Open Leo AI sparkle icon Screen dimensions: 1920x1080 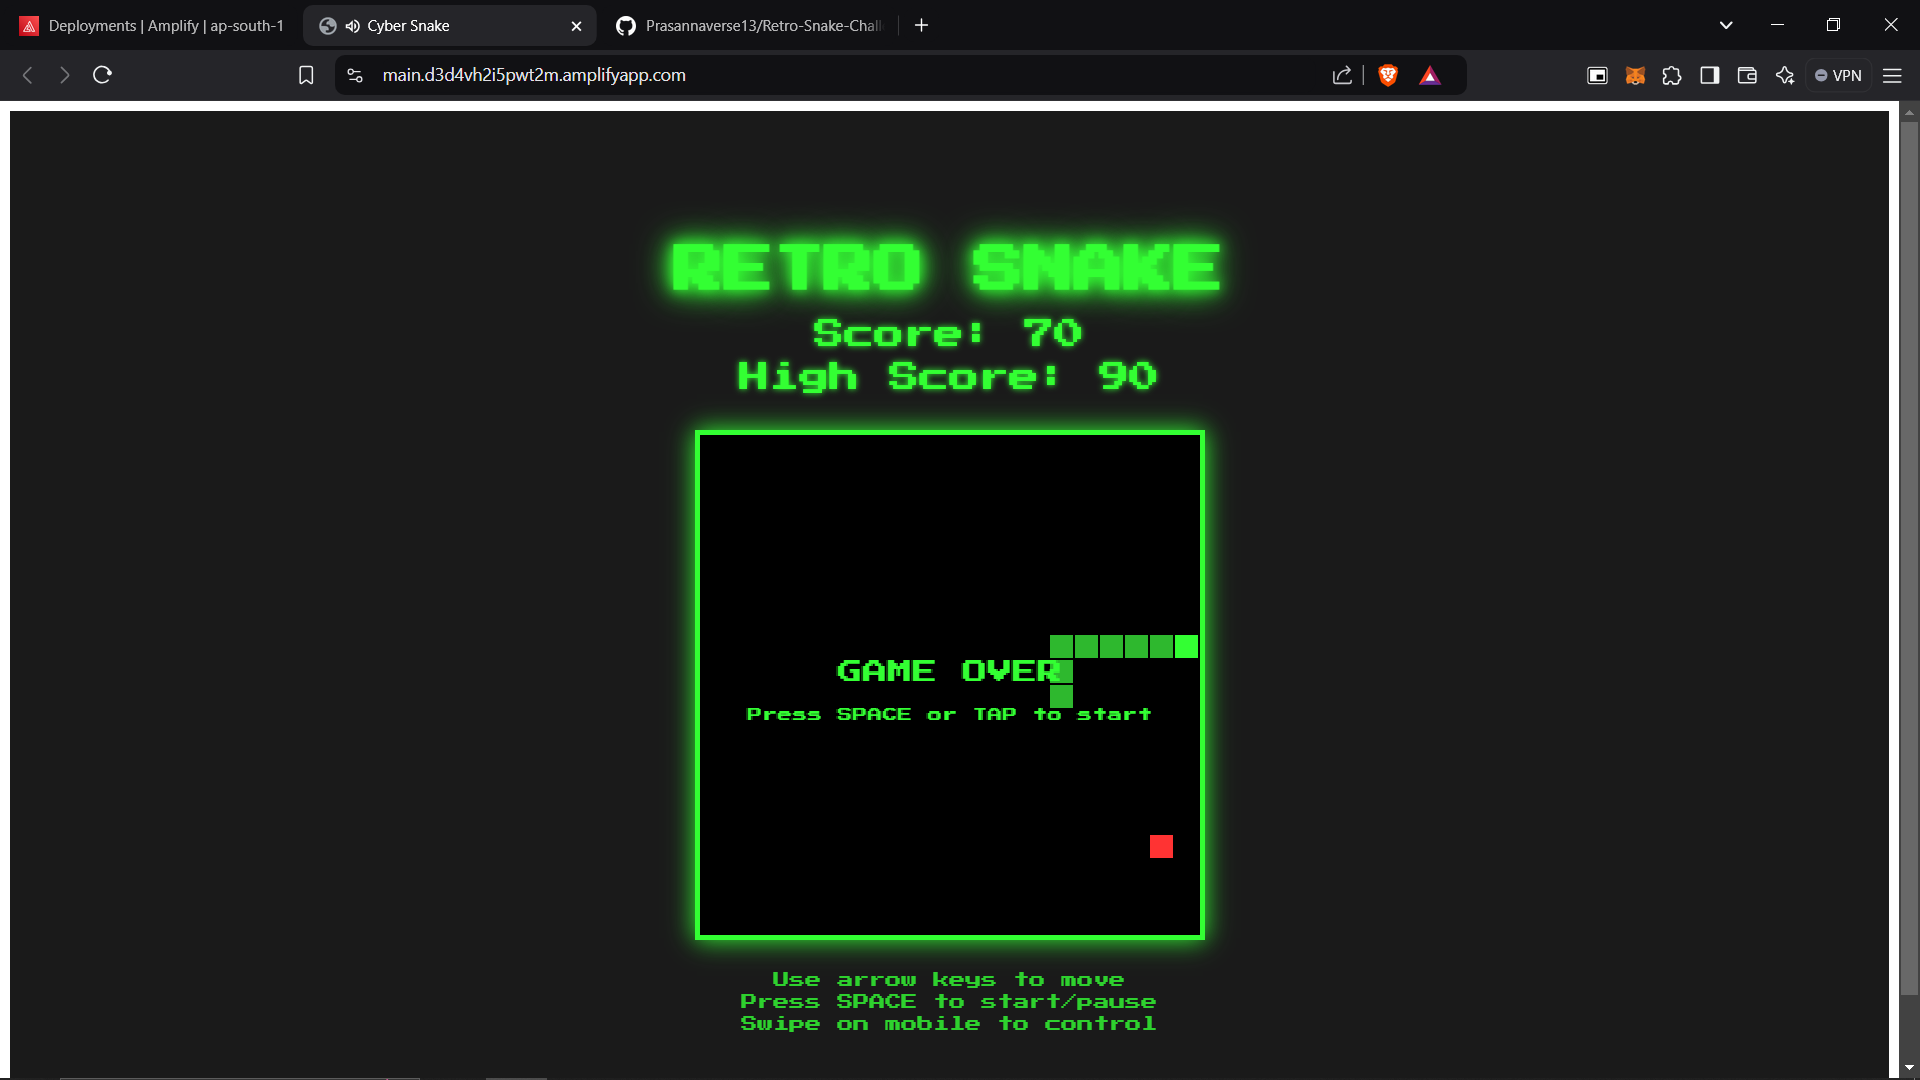tap(1785, 75)
